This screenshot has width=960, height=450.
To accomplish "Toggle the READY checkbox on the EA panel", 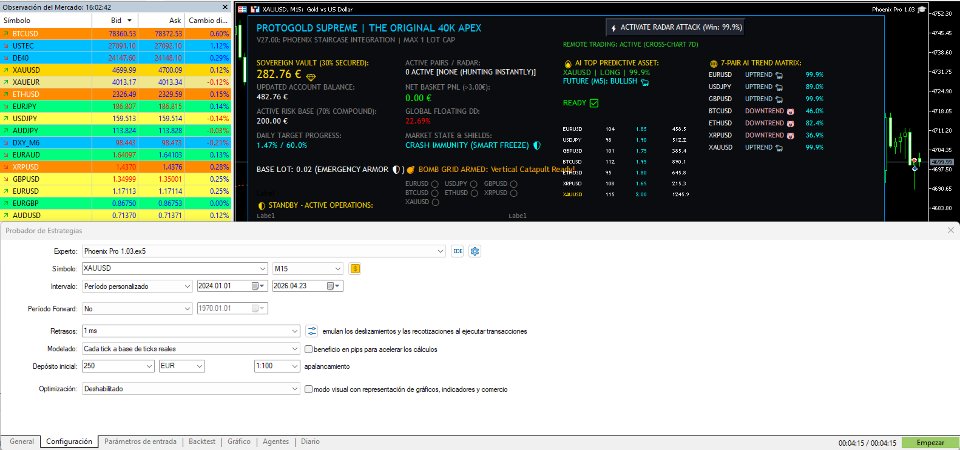I will (x=594, y=103).
